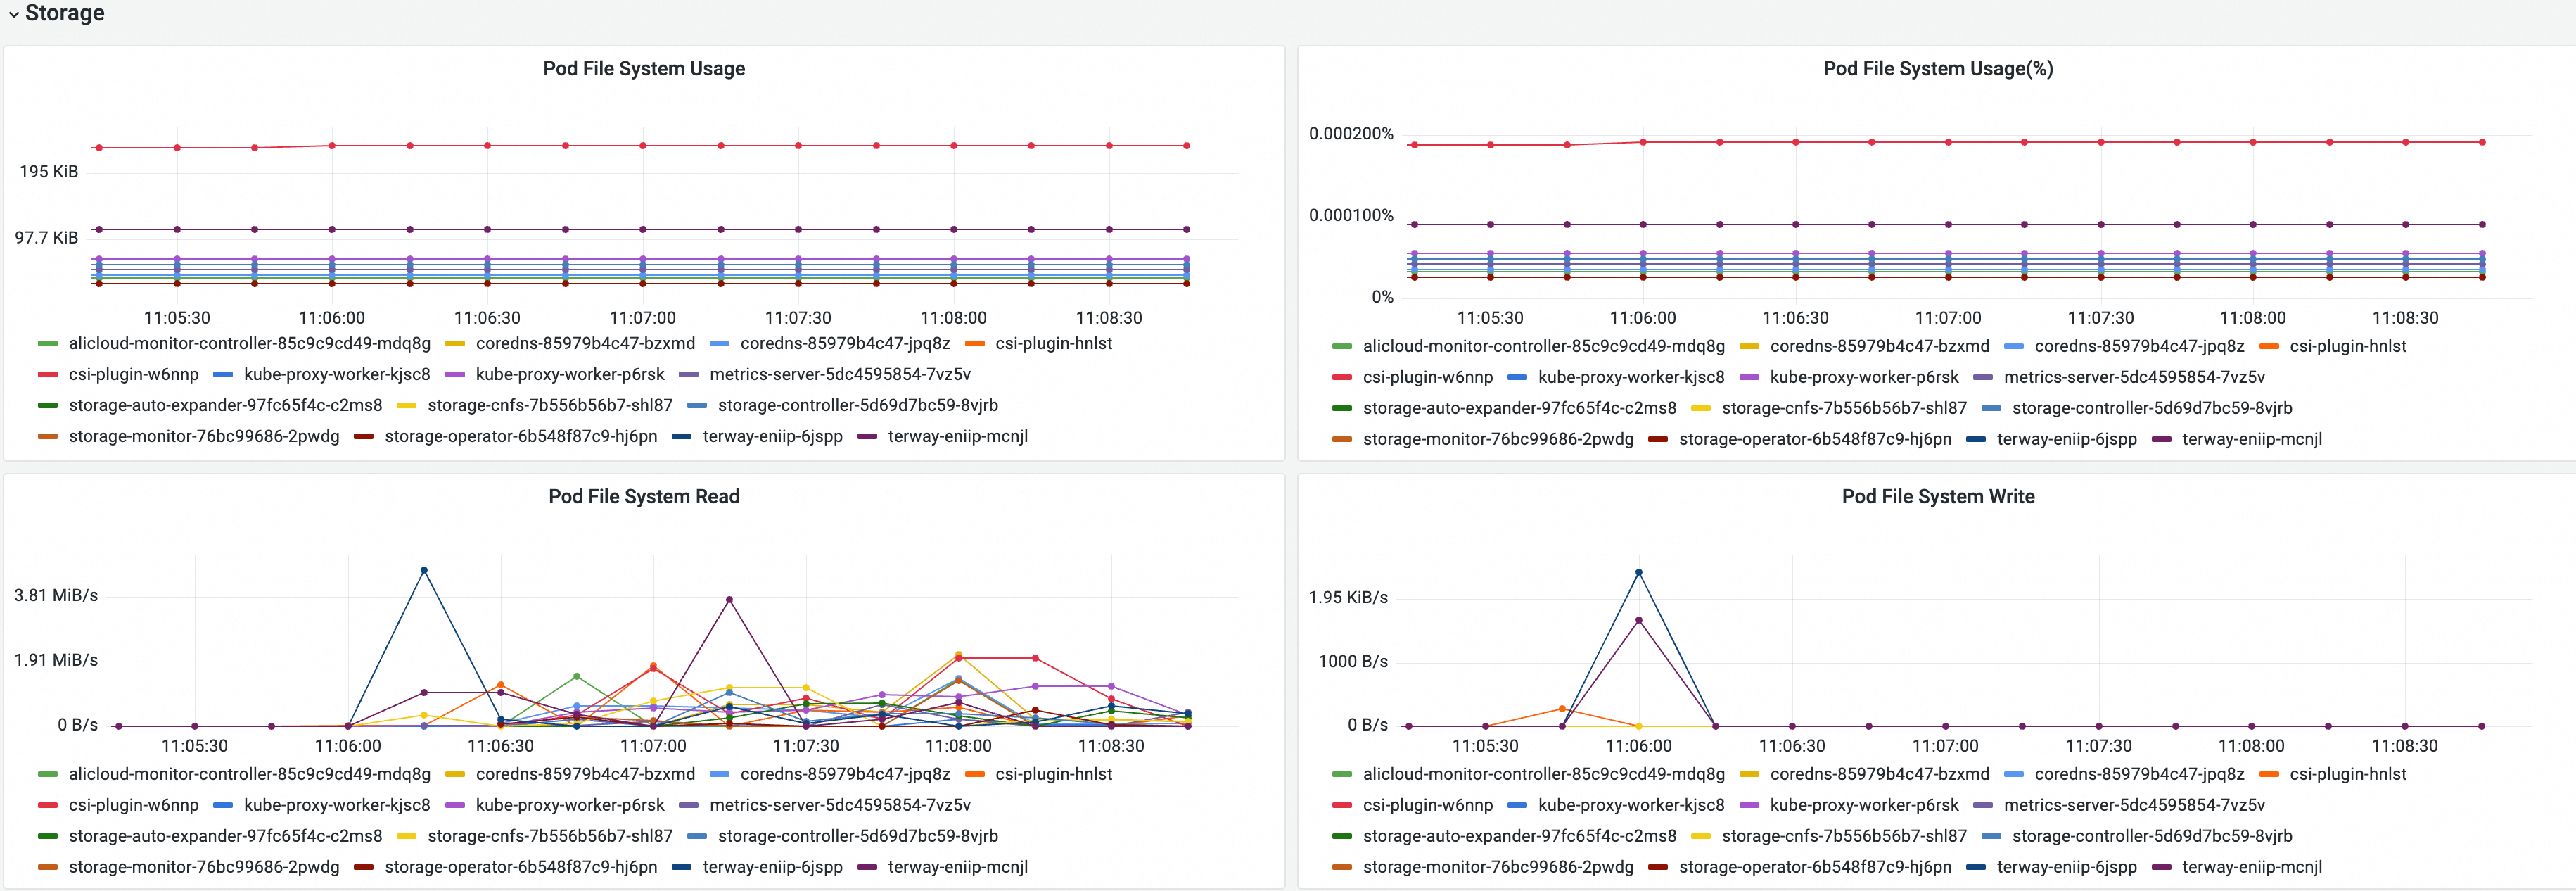Toggle coredns-85979b4c47-jpq8z in Read panel legend

point(844,774)
